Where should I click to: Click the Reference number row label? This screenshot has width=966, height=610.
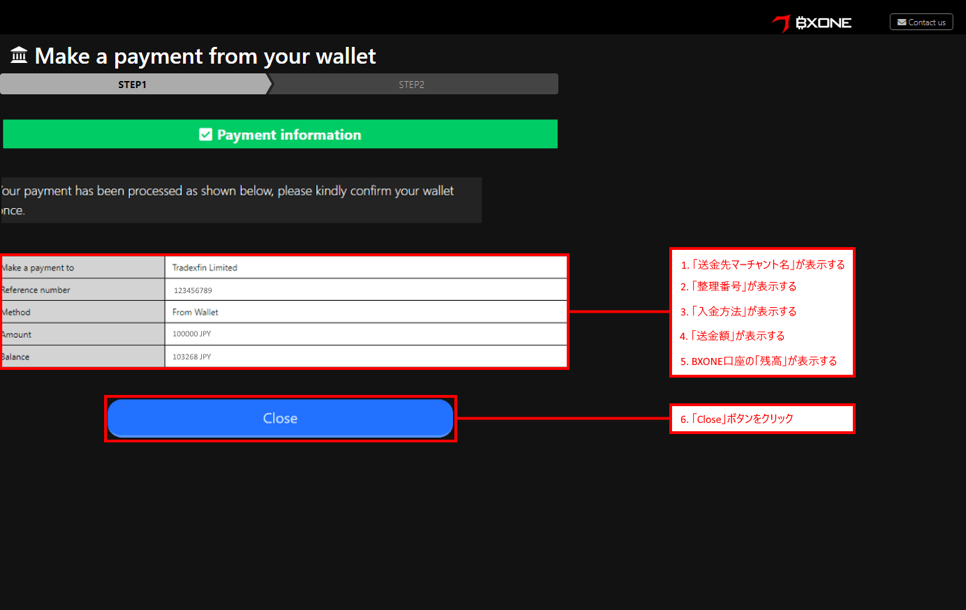pyautogui.click(x=36, y=290)
